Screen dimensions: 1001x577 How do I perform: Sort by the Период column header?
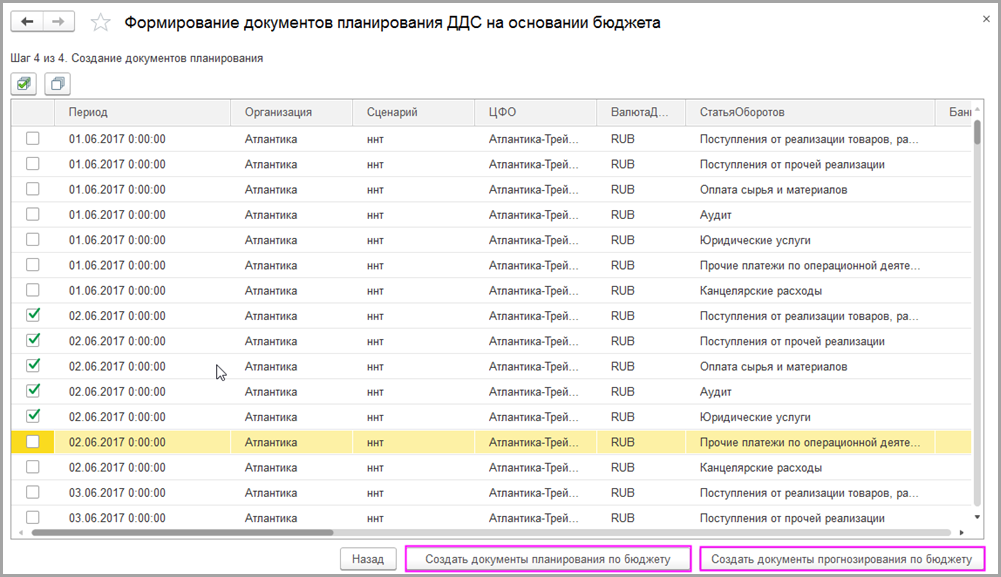click(x=88, y=113)
